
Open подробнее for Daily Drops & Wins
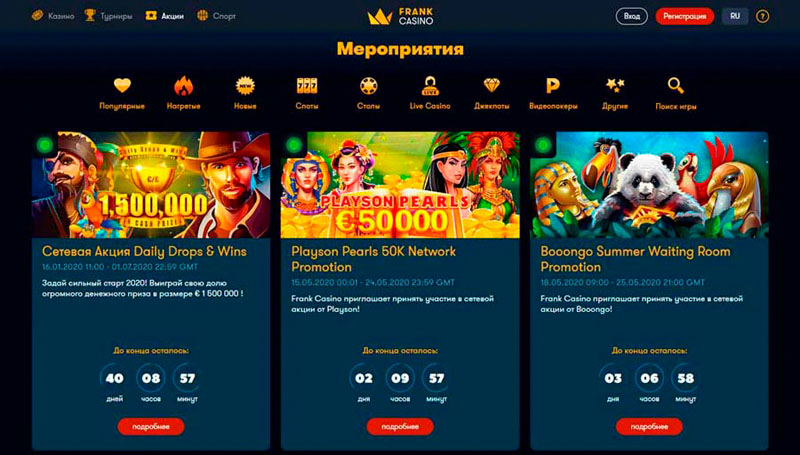click(x=151, y=426)
